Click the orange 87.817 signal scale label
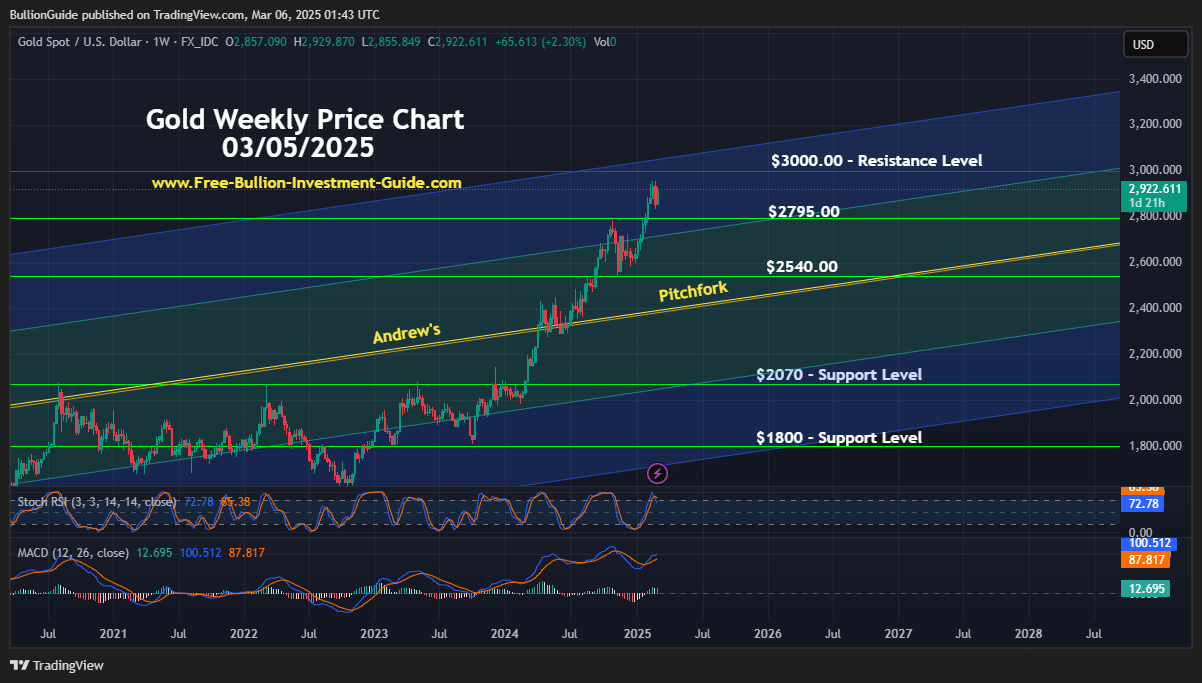 click(x=1148, y=561)
